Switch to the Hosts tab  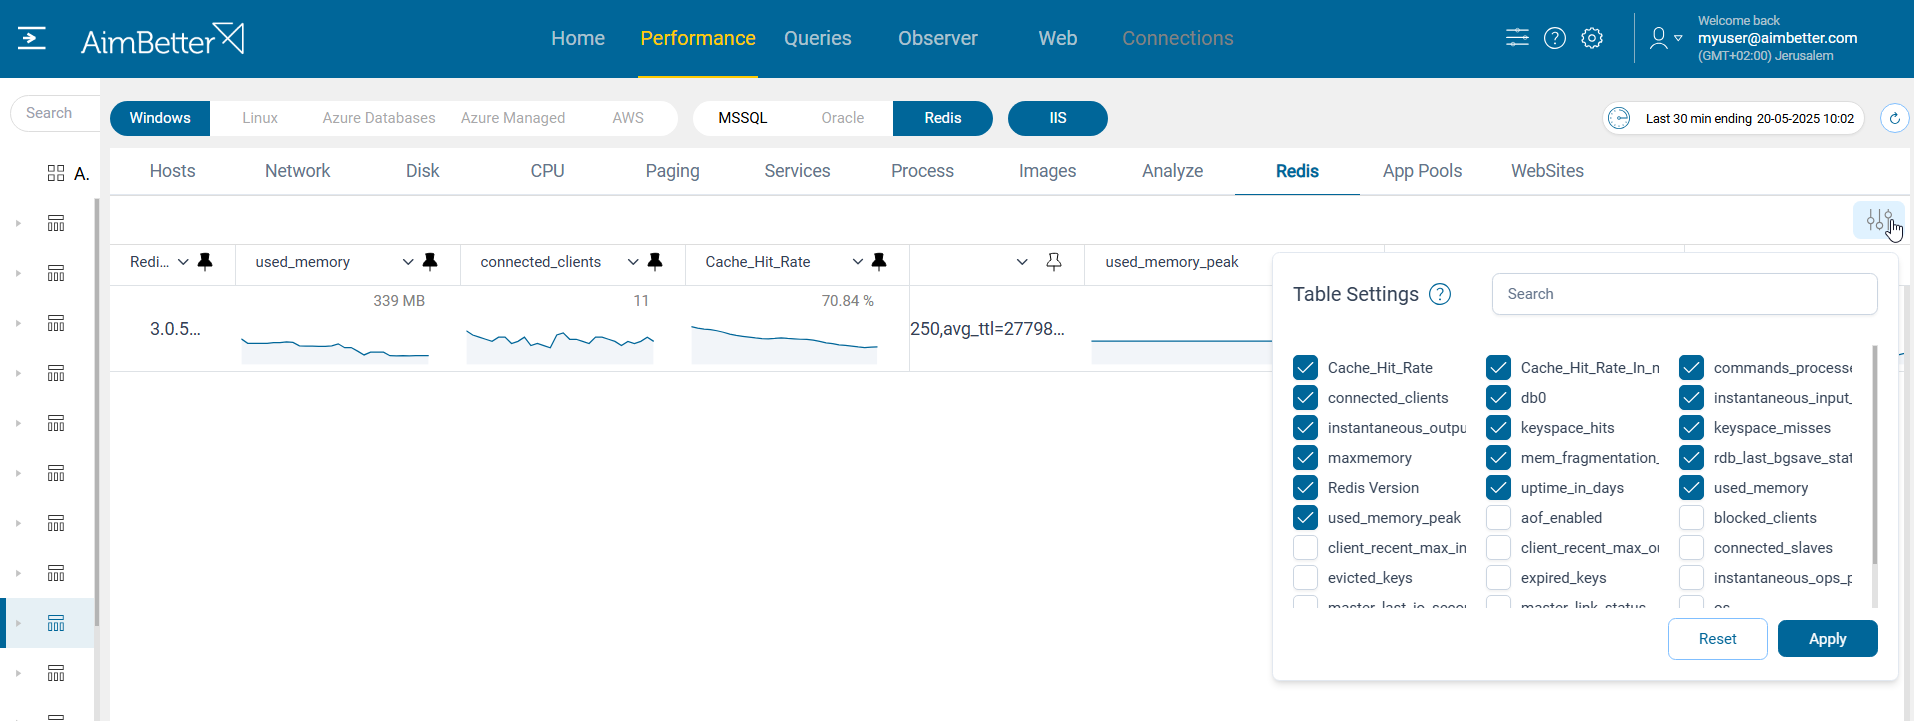click(173, 171)
